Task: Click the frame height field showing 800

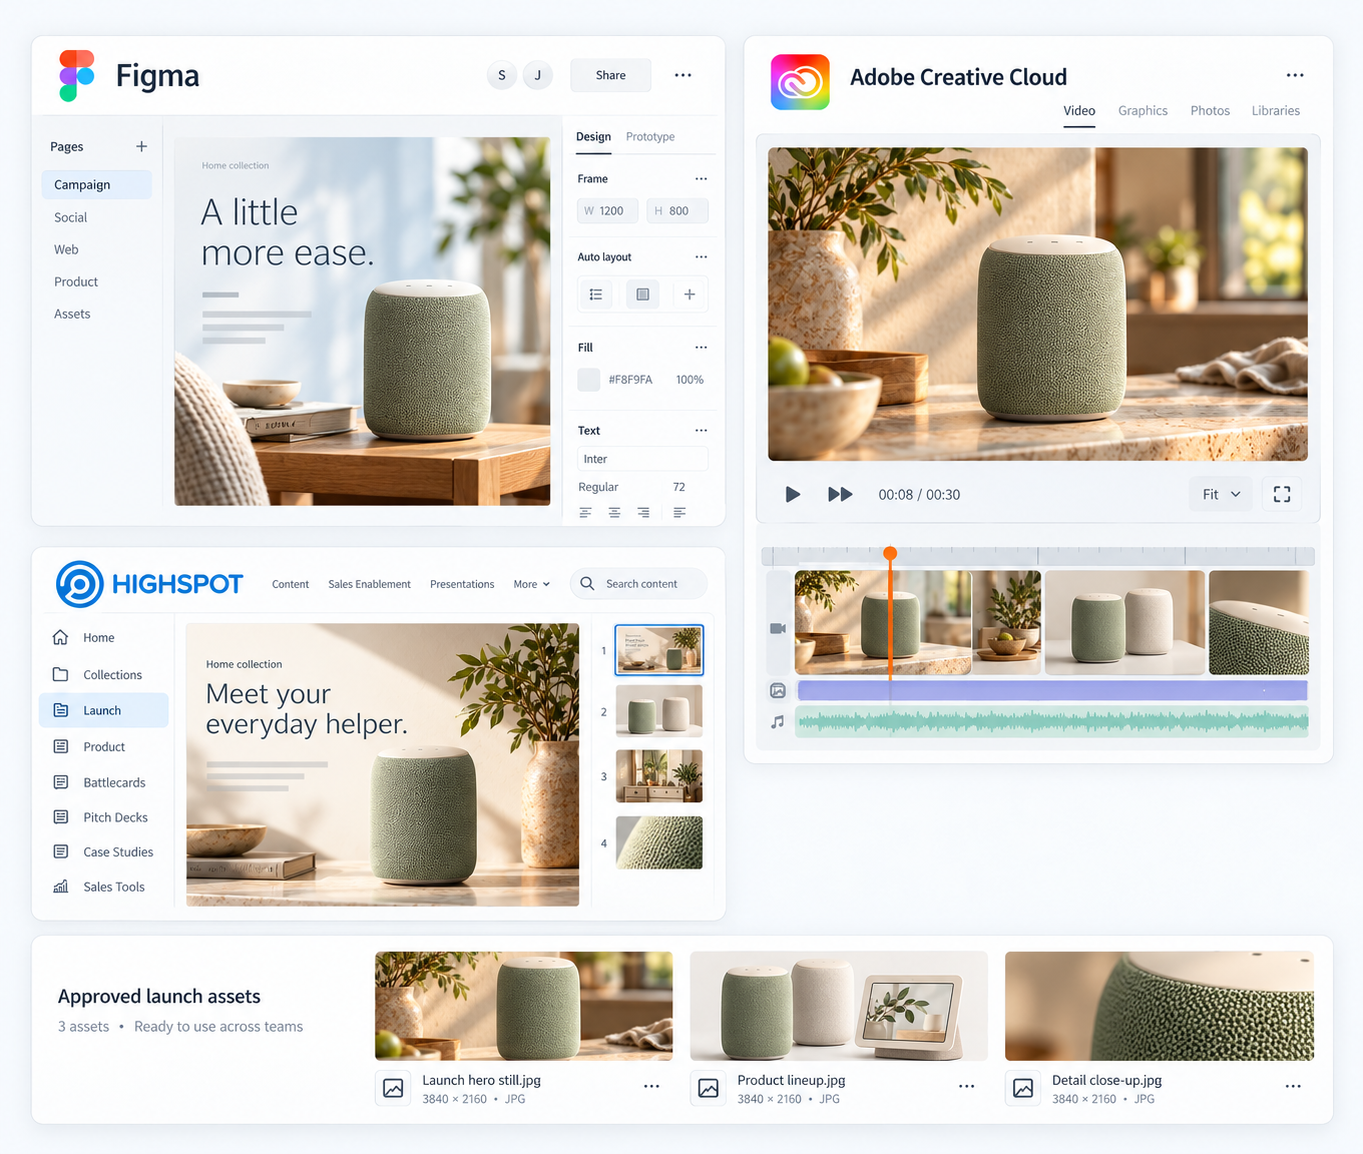Action: (677, 211)
